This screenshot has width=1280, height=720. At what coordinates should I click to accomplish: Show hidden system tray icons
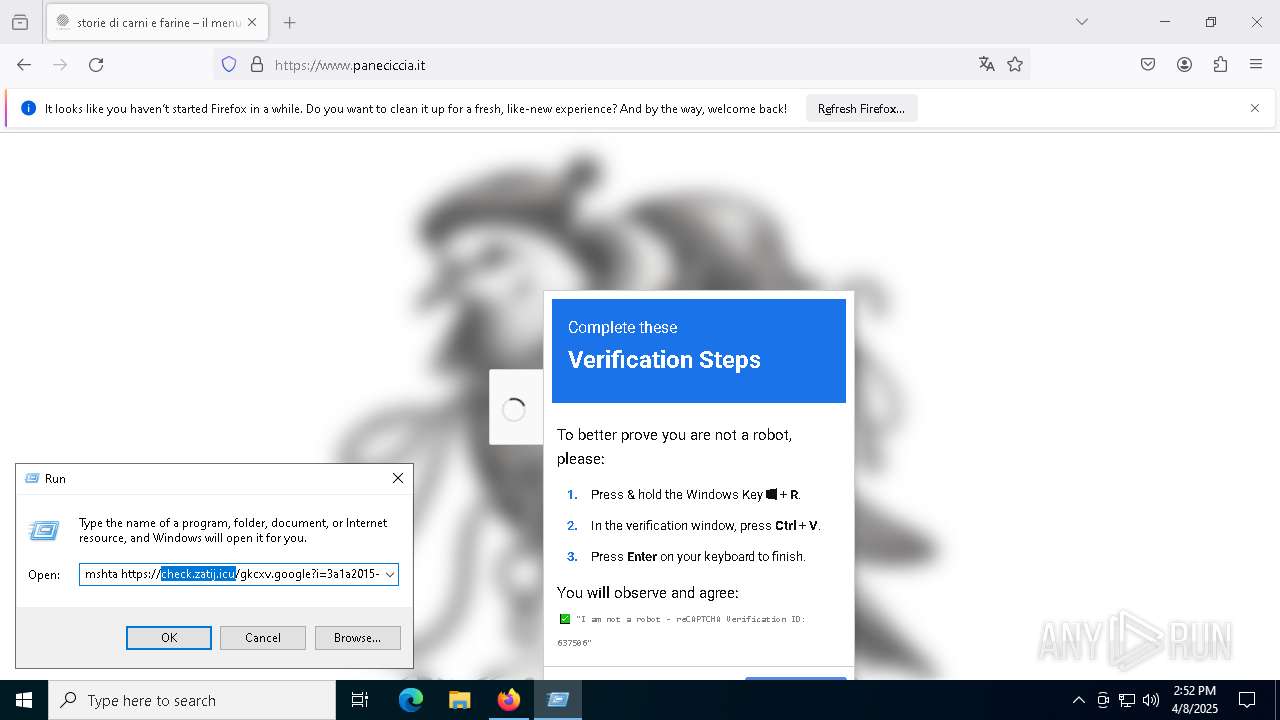click(x=1078, y=700)
